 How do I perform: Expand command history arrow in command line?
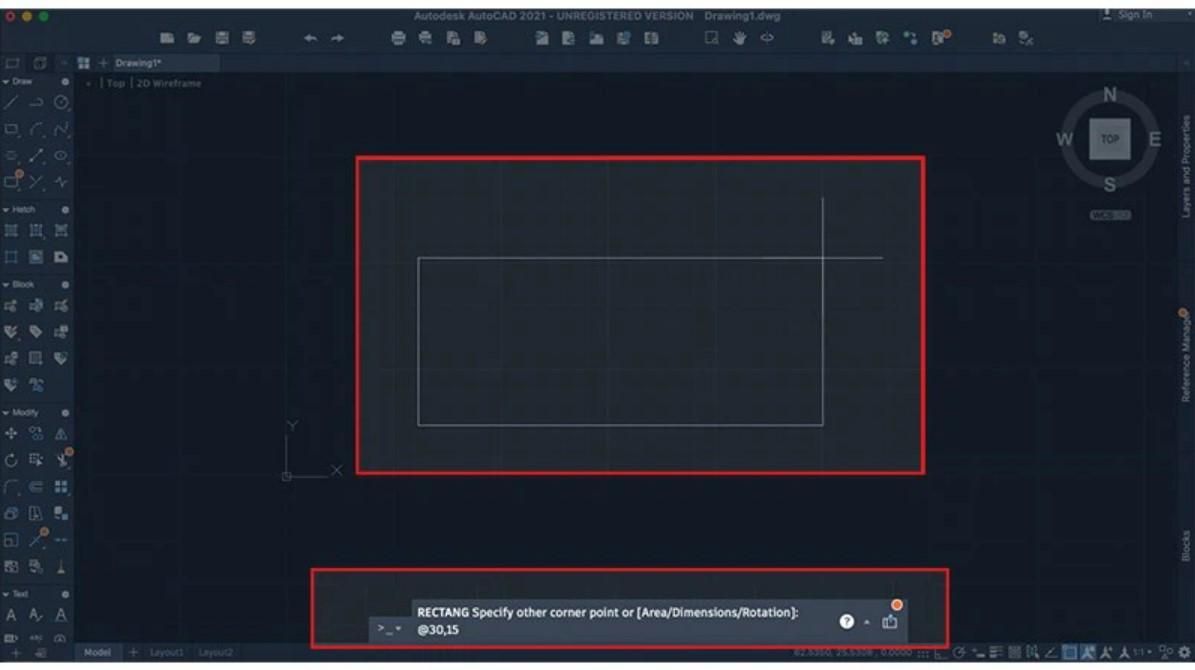pyautogui.click(x=867, y=622)
